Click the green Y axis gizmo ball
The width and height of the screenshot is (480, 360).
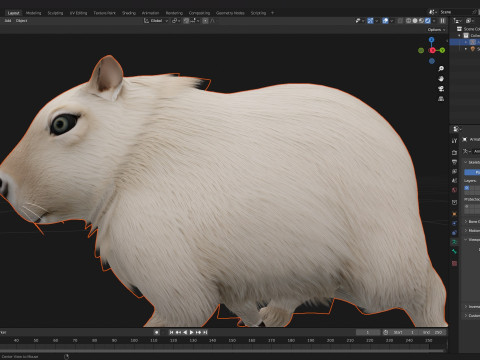(x=442, y=50)
